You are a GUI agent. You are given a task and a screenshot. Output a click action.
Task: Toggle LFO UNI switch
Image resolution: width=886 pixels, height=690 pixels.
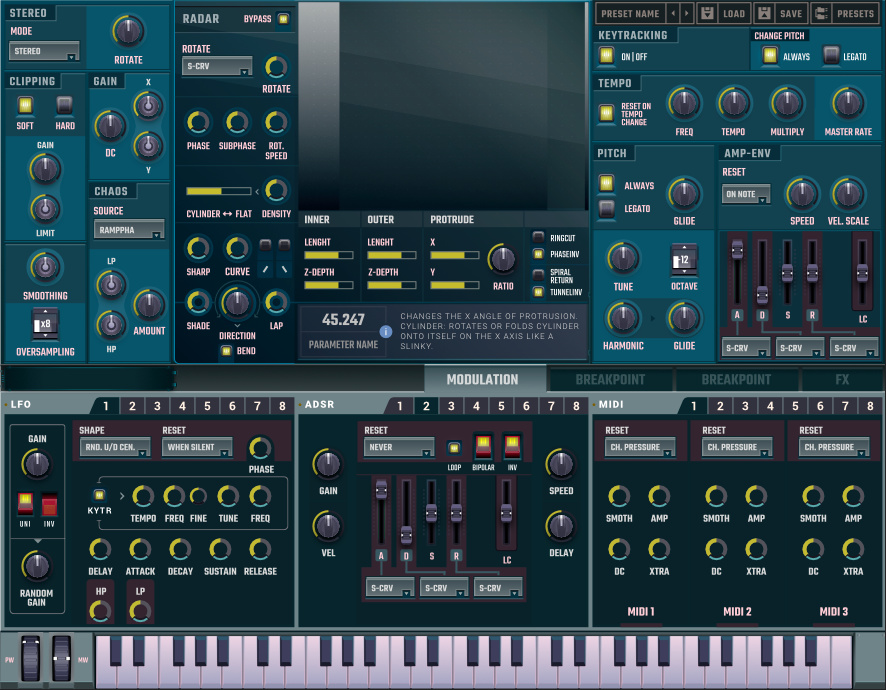click(25, 503)
